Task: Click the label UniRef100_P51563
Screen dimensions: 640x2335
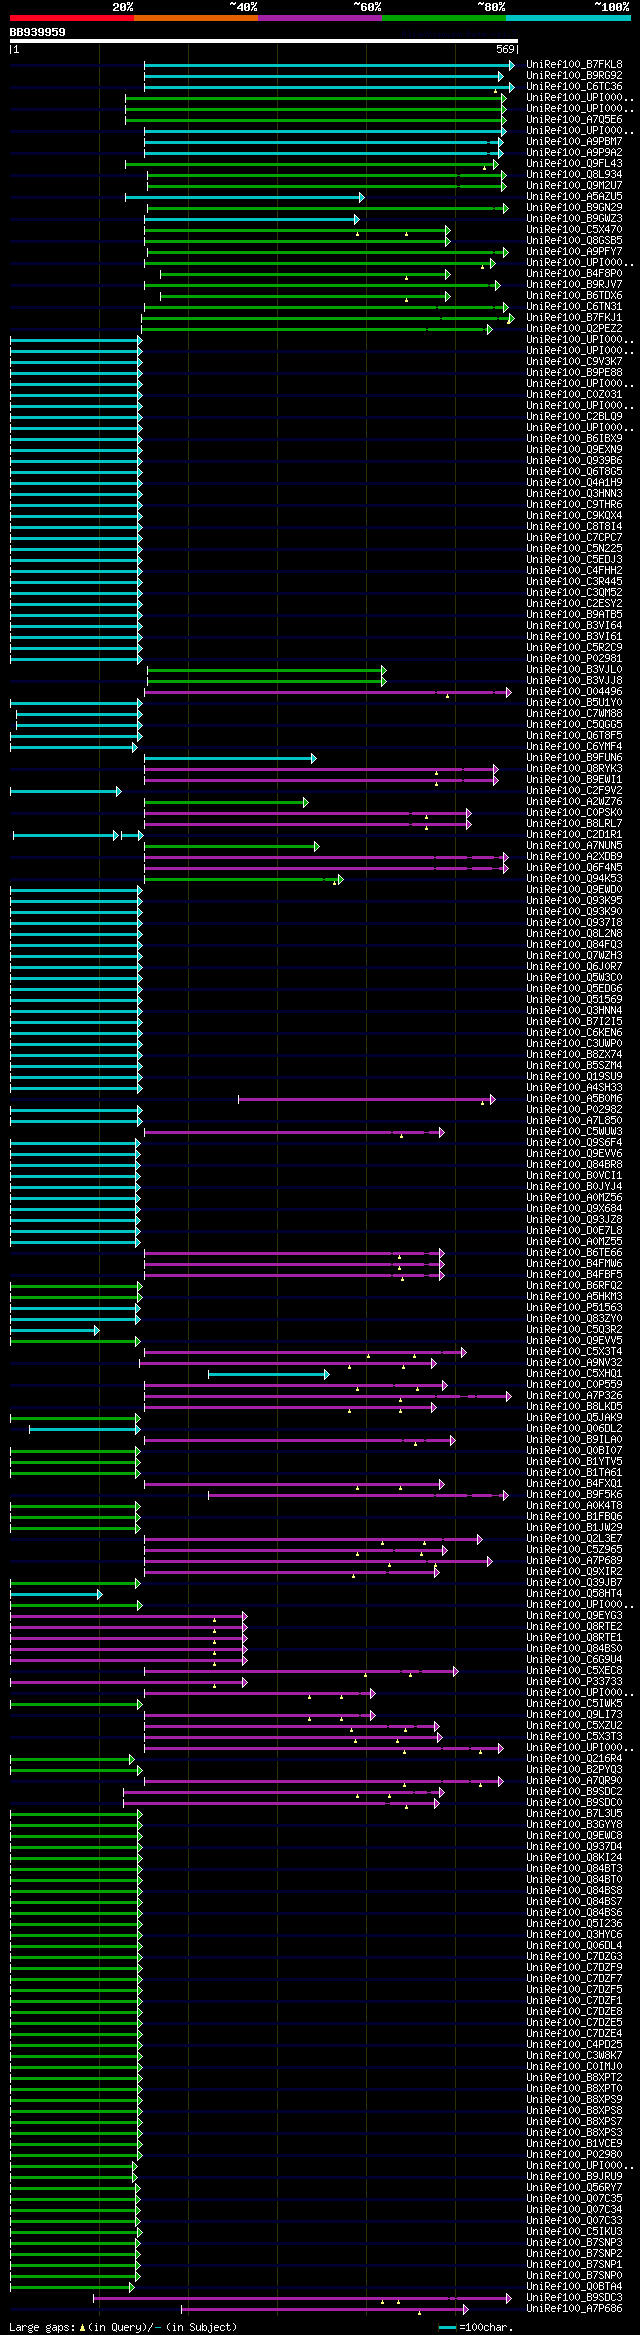Action: click(574, 1308)
